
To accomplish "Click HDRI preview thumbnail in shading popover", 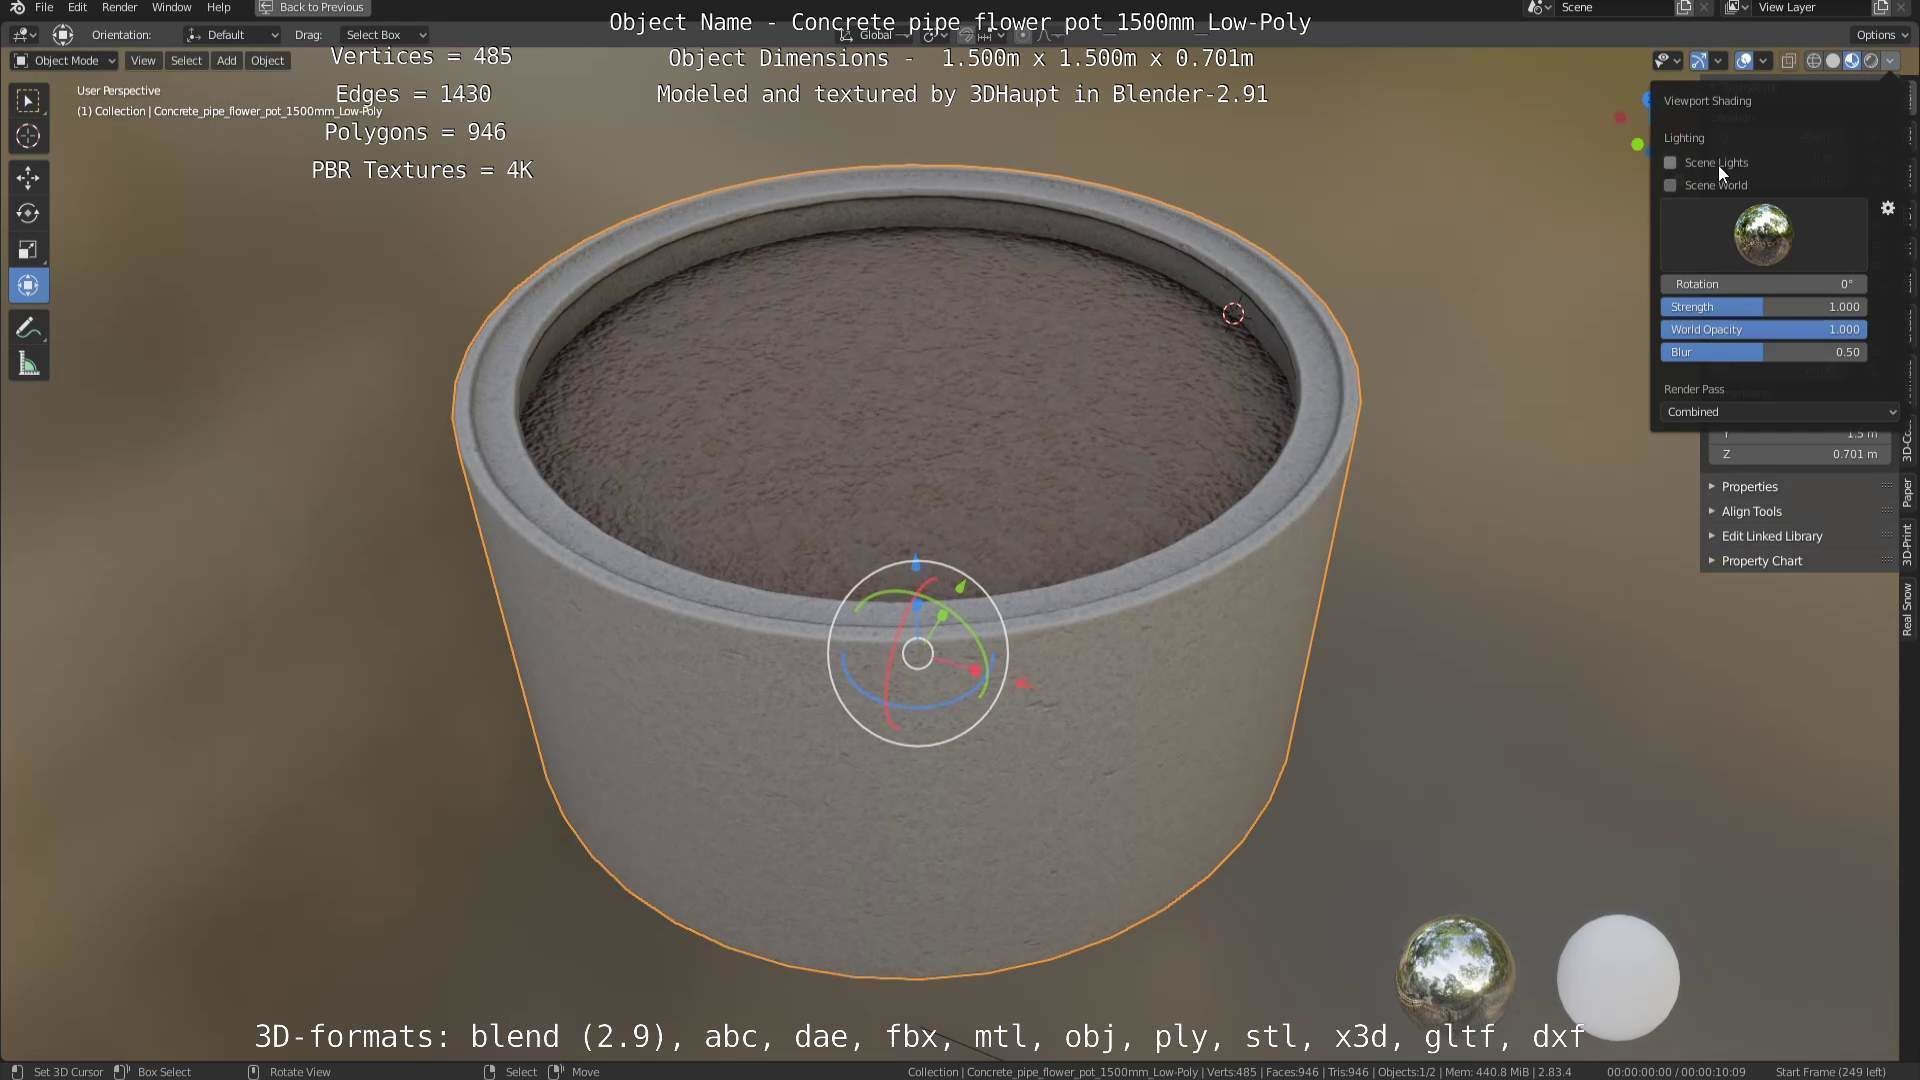I will [x=1763, y=234].
